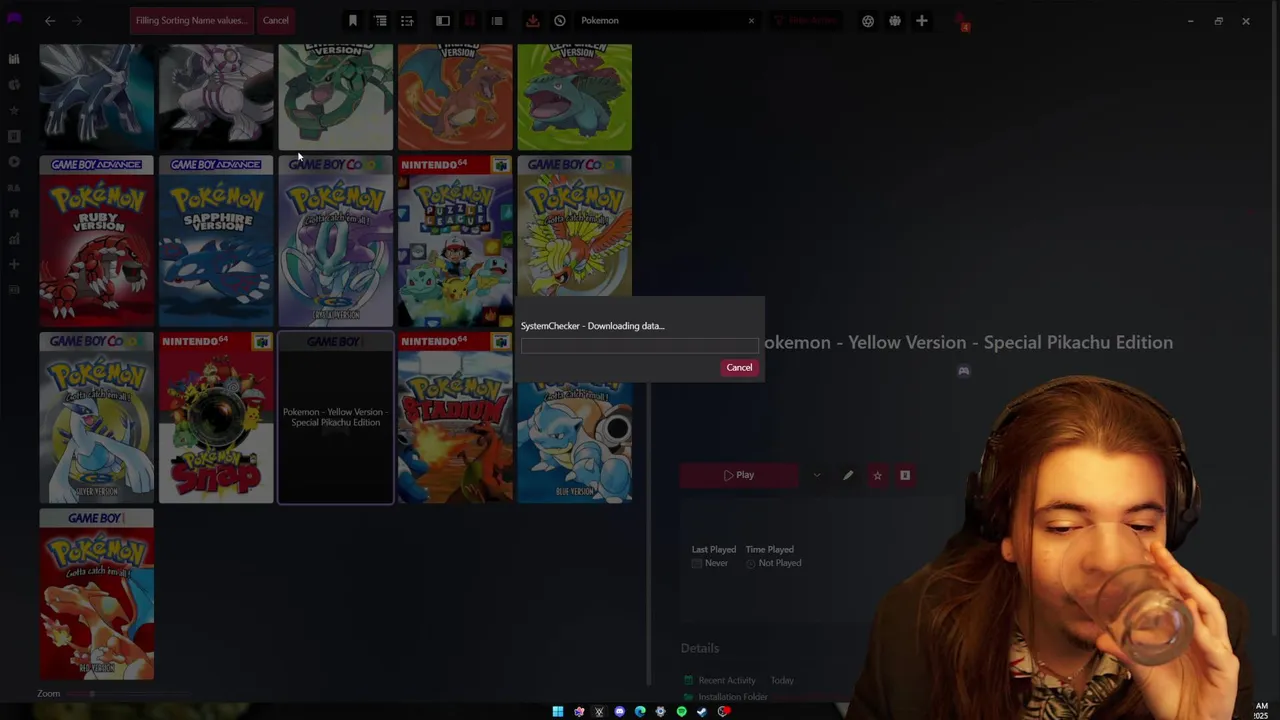The image size is (1280, 720).
Task: Switch to grid view icon
Action: point(469,20)
